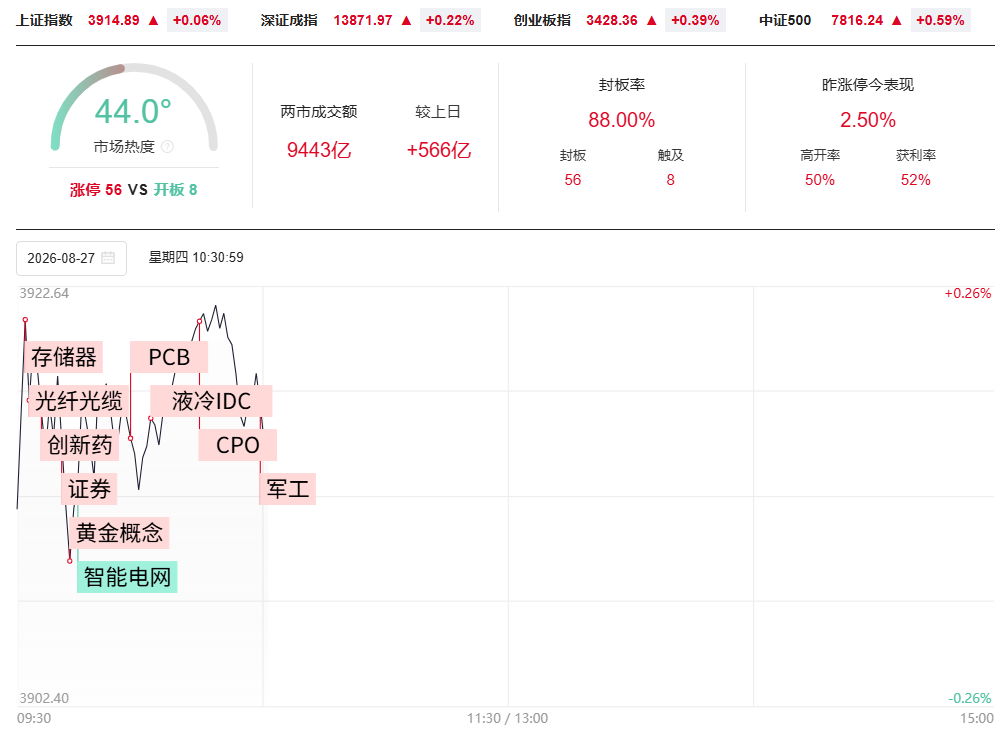
Task: Click the calendar icon in date field
Action: (x=108, y=258)
